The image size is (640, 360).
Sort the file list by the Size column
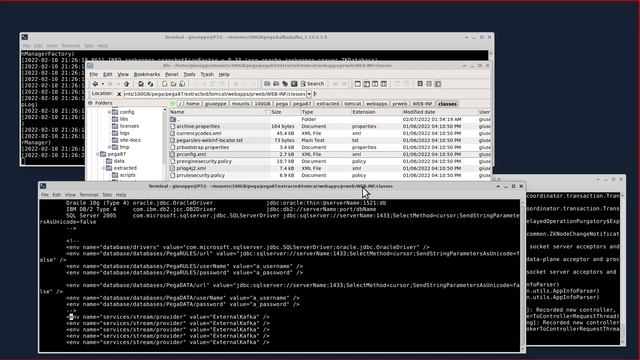tap(285, 112)
